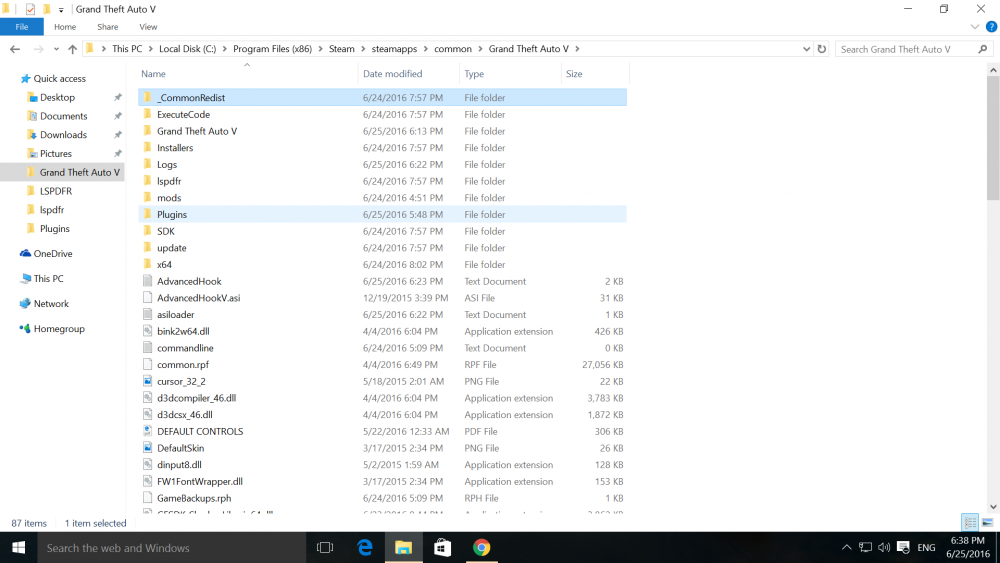Click This PC in the address breadcrumb
1000x563 pixels.
click(x=127, y=49)
